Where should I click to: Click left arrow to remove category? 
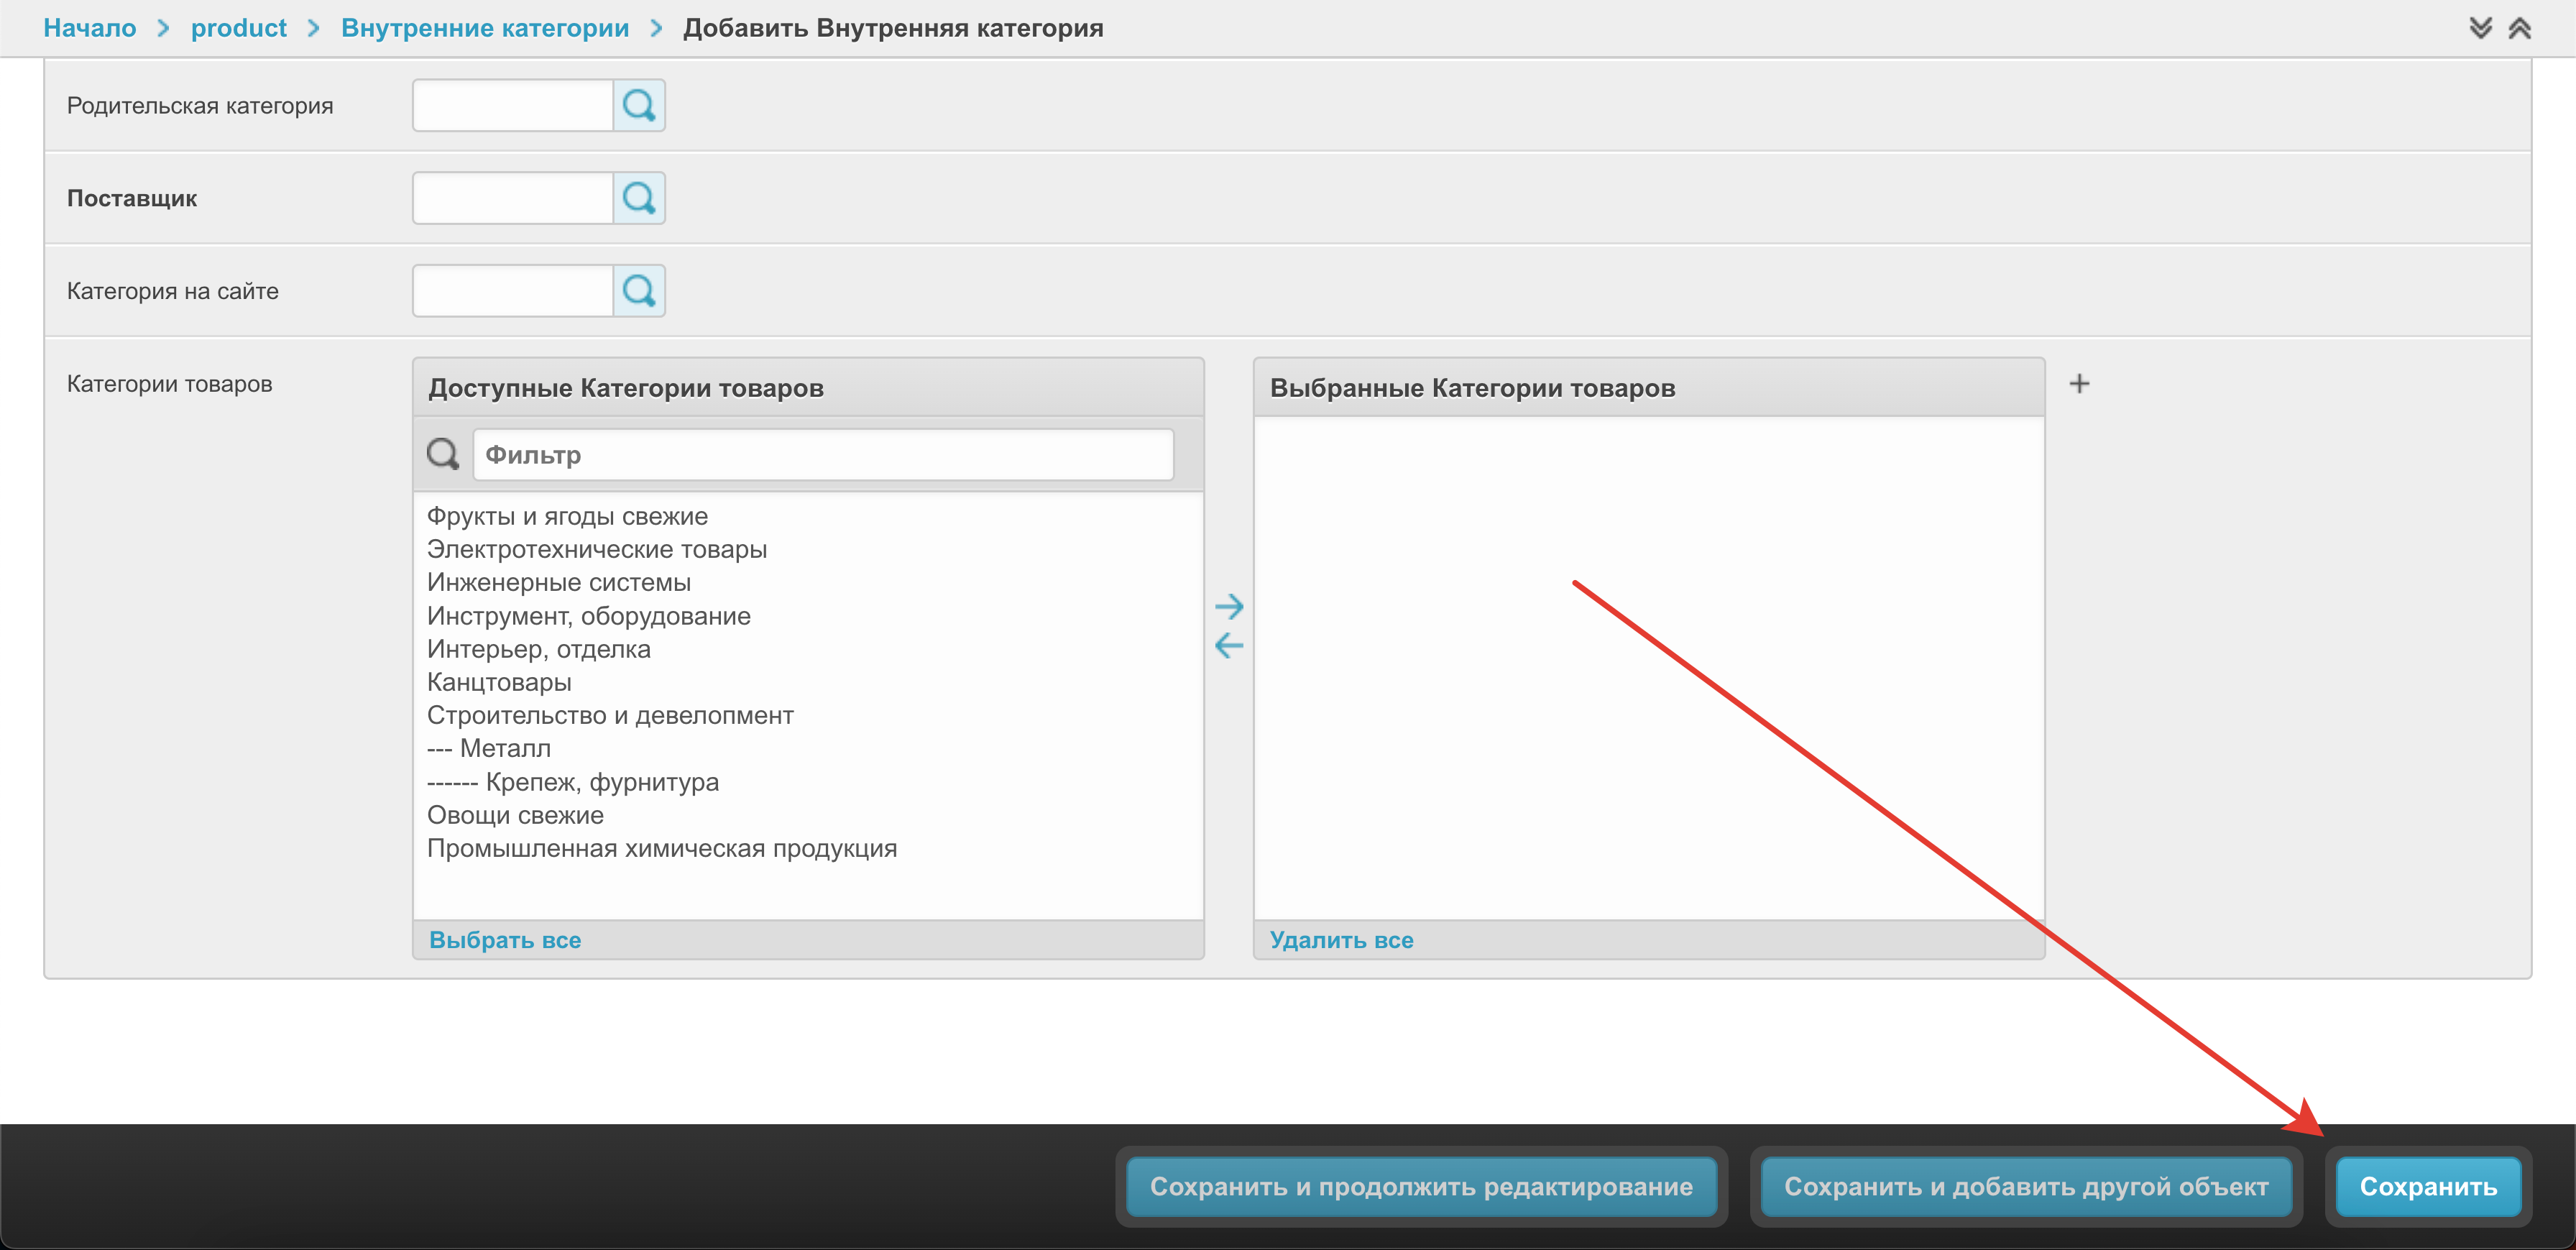(x=1228, y=646)
